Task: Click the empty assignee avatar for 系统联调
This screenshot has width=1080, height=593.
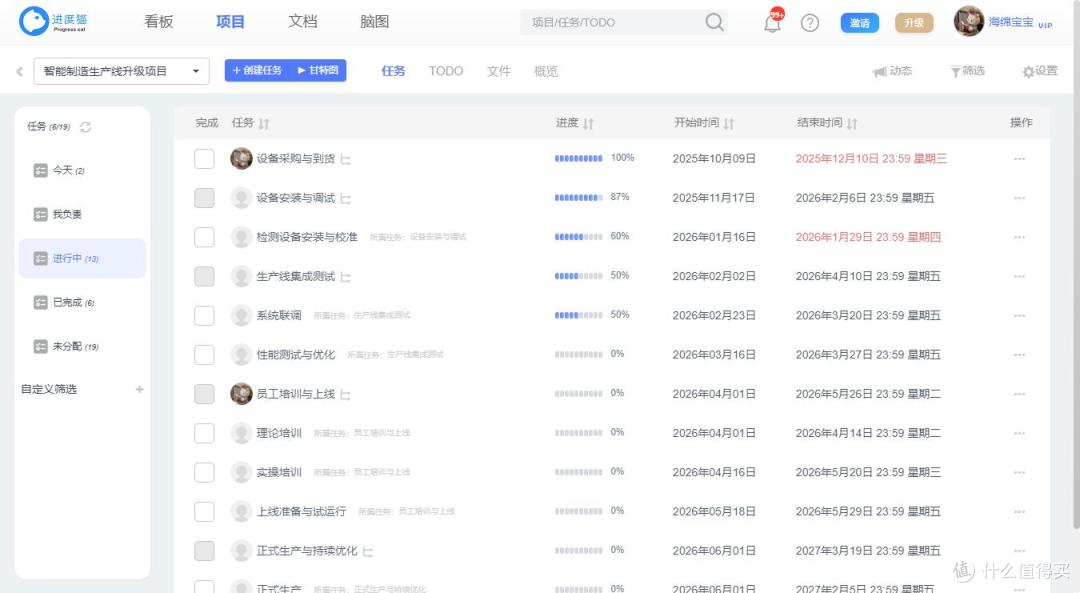Action: pos(241,315)
